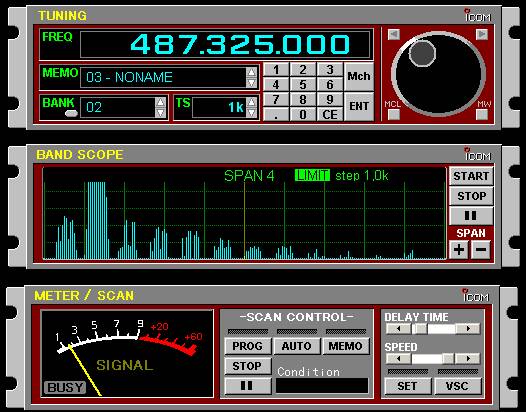Toggle the BANK indicator switch
The image size is (526, 412).
coord(71,113)
